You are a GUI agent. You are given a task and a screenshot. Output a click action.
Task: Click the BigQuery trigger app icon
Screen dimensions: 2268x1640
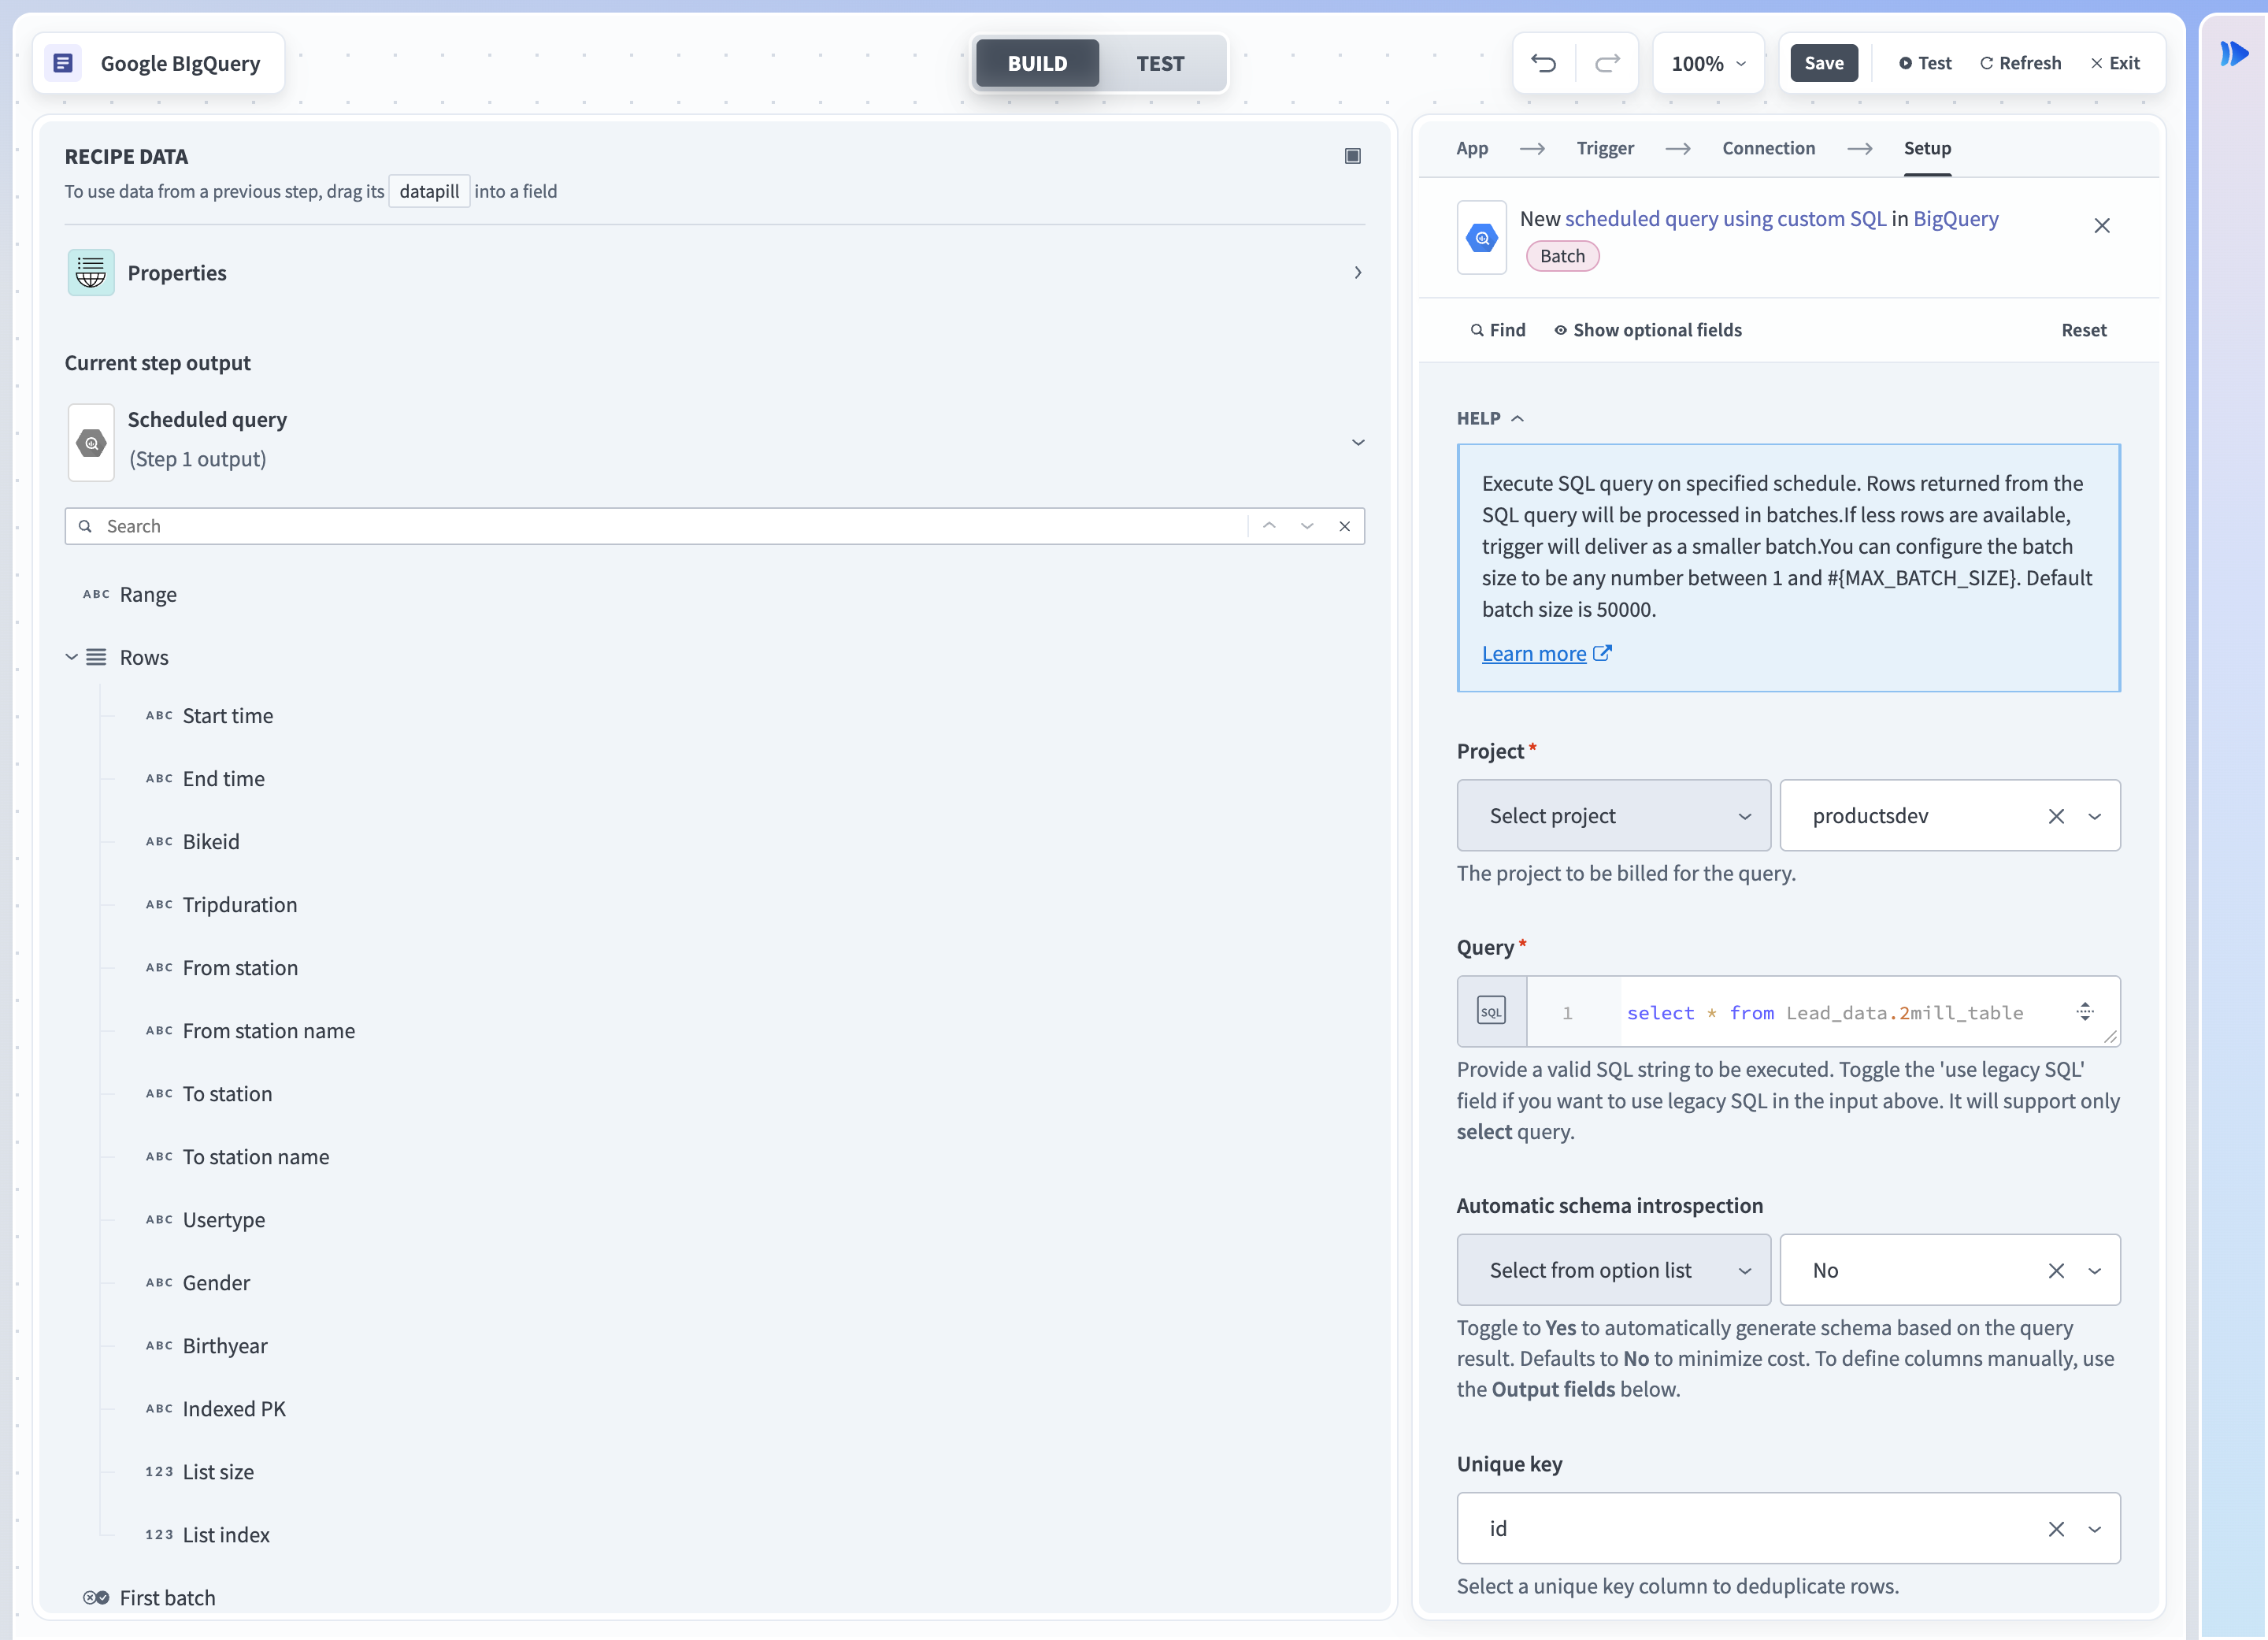click(x=1481, y=238)
